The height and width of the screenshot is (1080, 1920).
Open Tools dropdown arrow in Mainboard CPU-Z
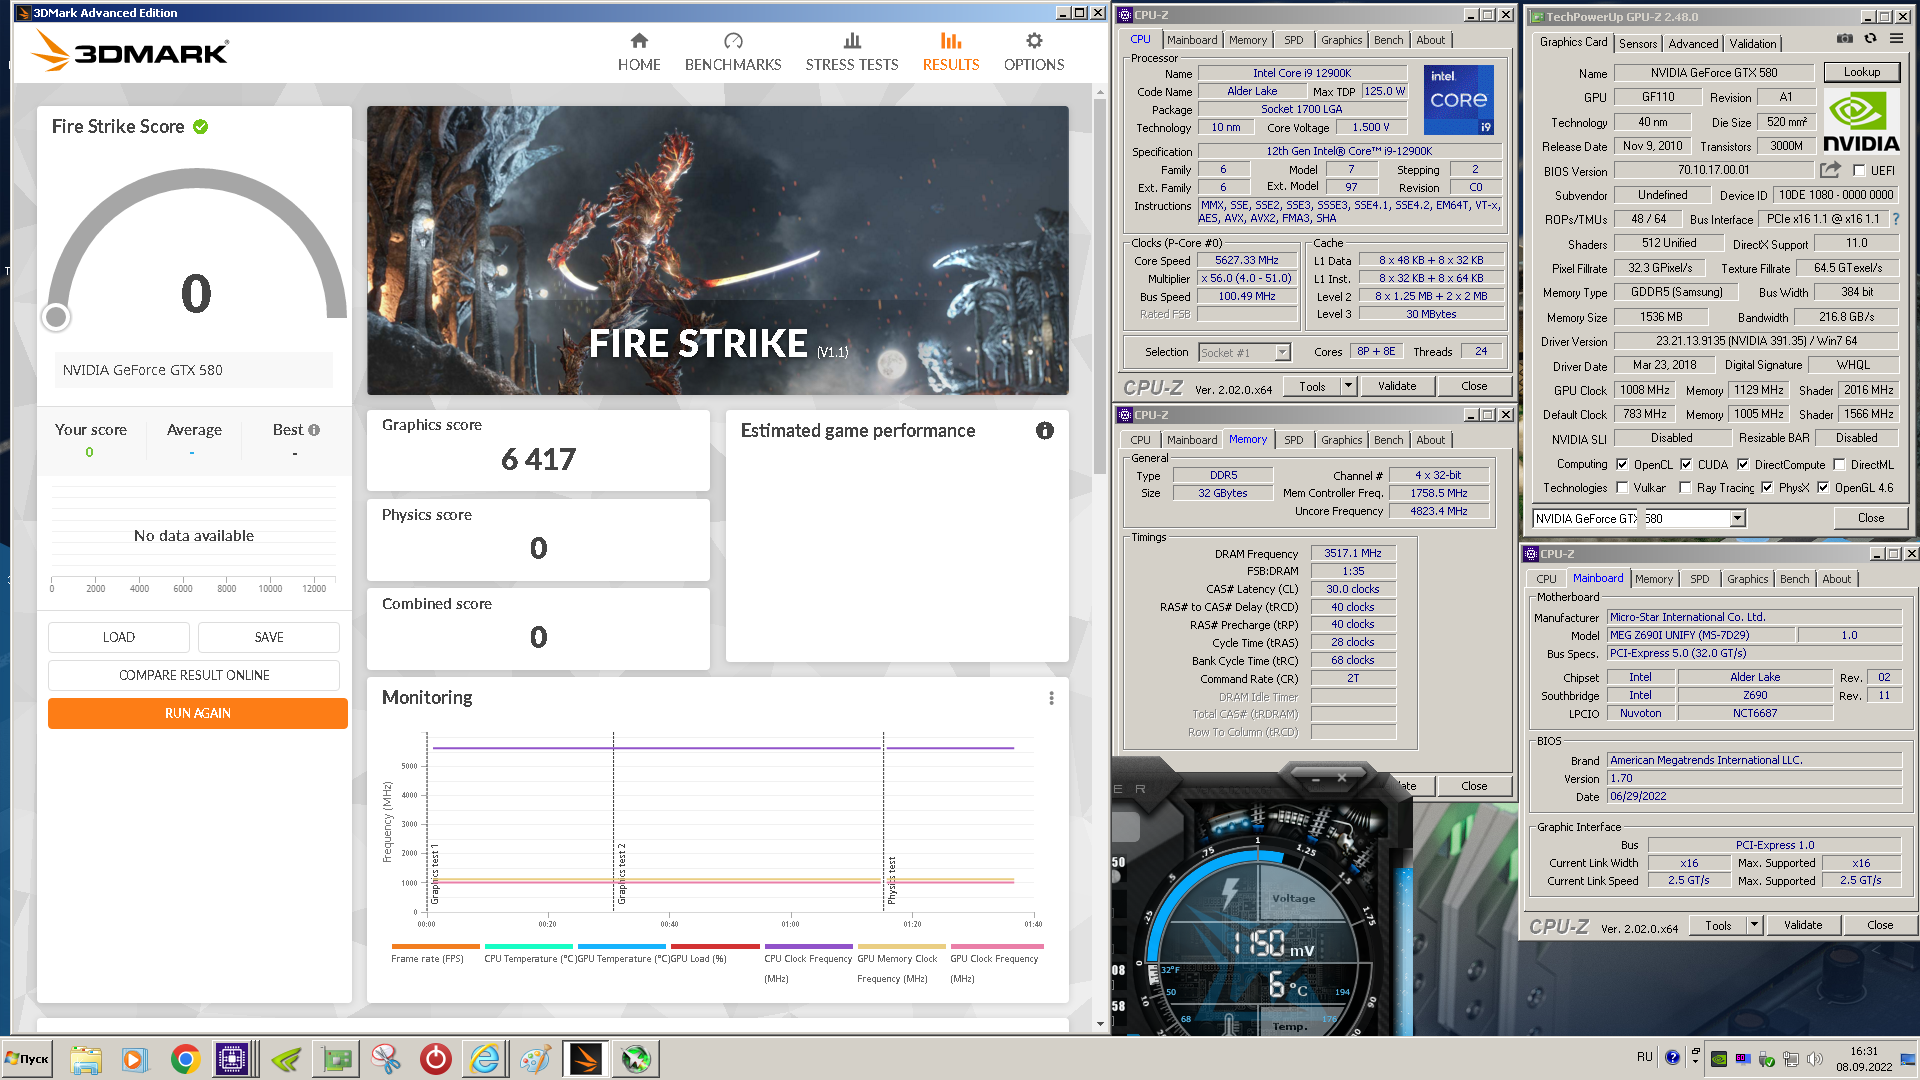point(1754,926)
